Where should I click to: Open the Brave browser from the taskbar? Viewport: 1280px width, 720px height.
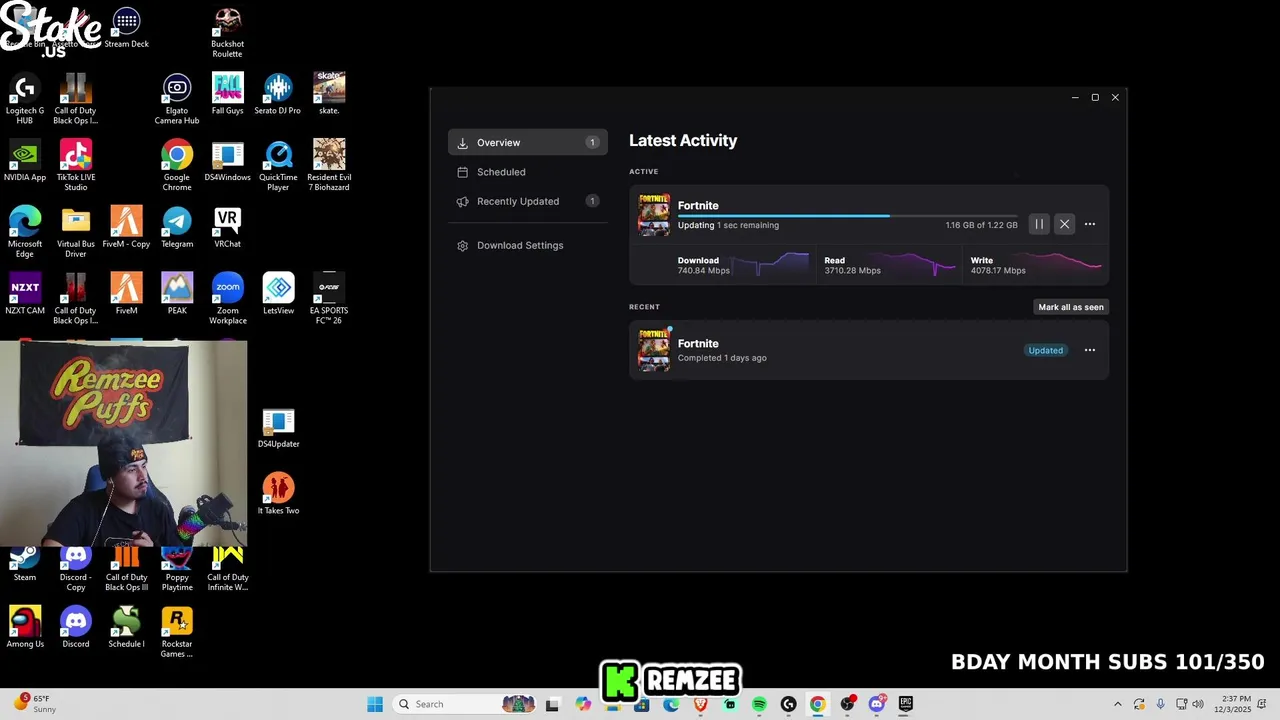[x=700, y=704]
